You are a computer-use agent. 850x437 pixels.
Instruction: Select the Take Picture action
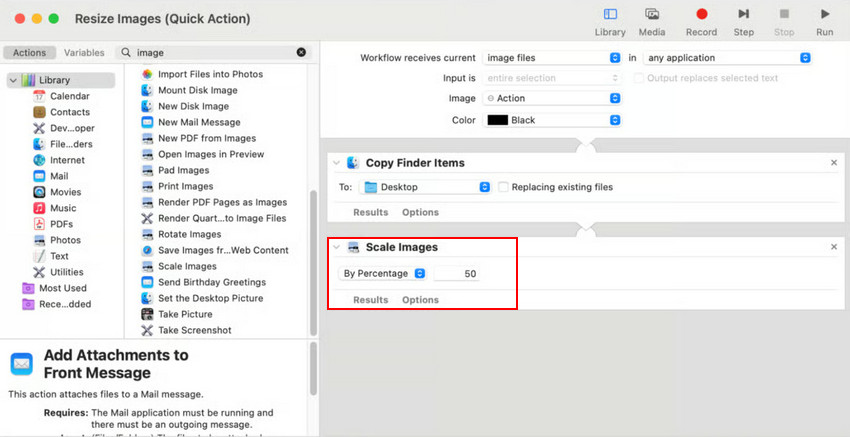(x=177, y=314)
